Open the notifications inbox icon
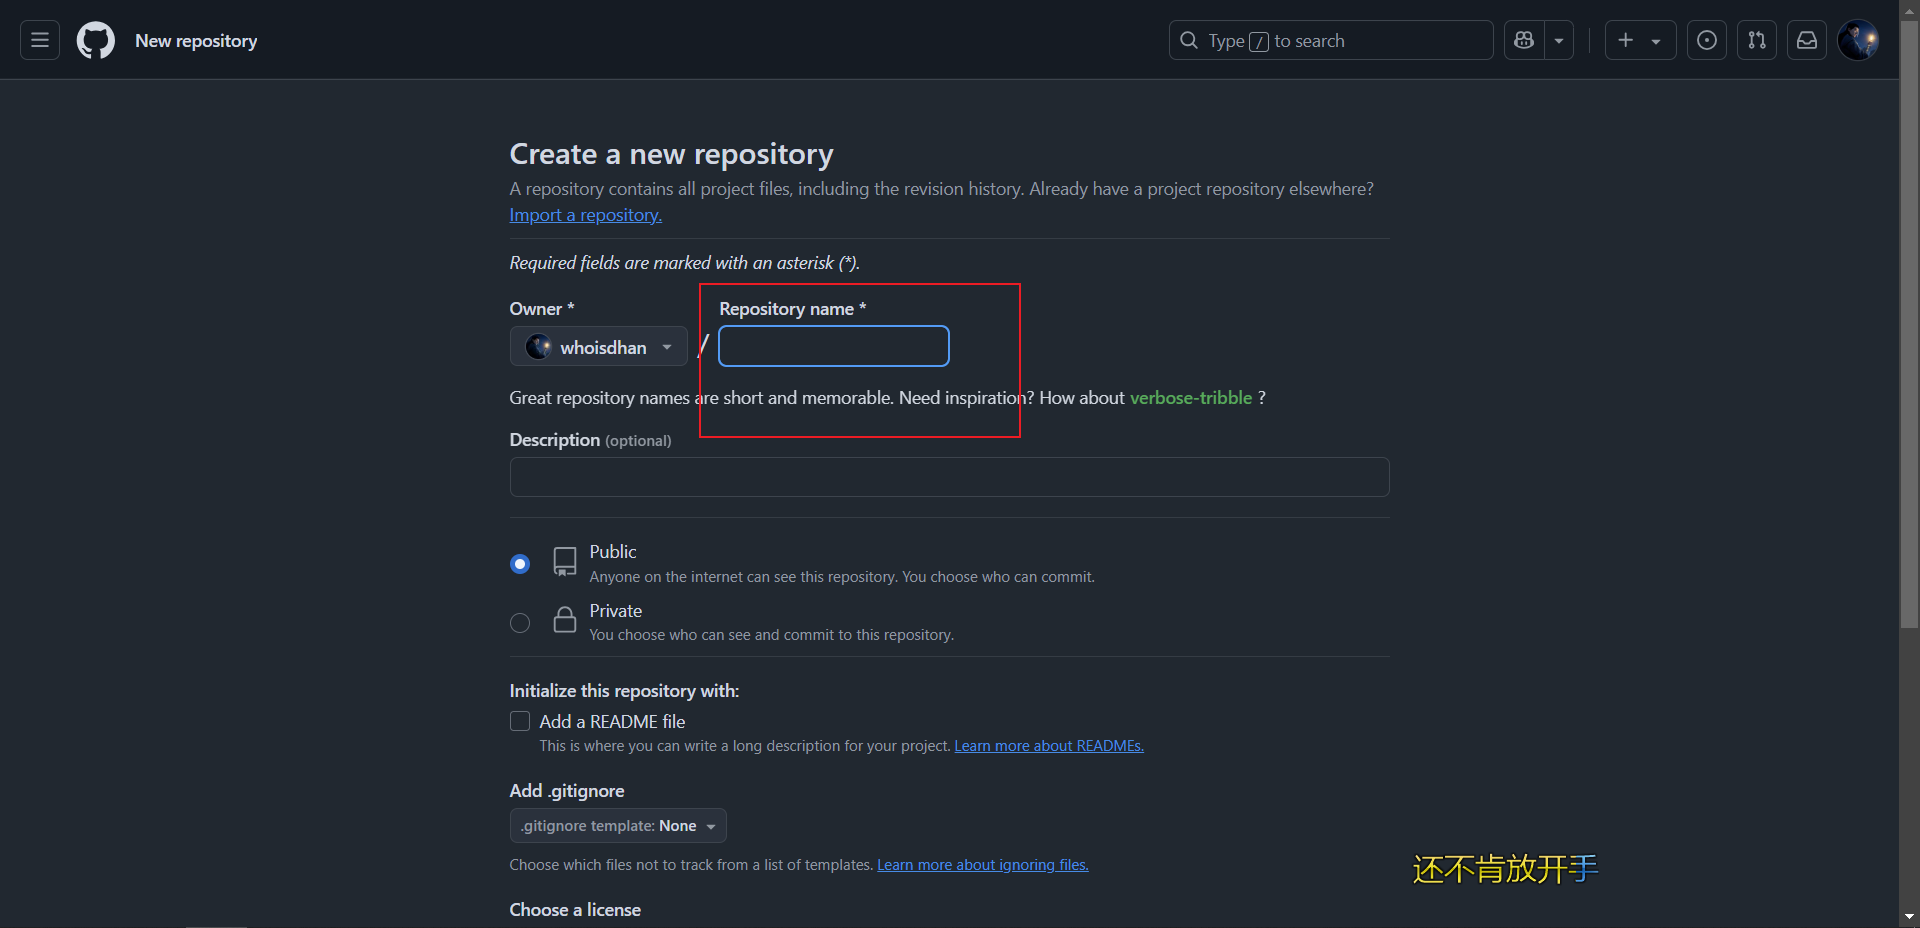The image size is (1920, 928). tap(1807, 40)
